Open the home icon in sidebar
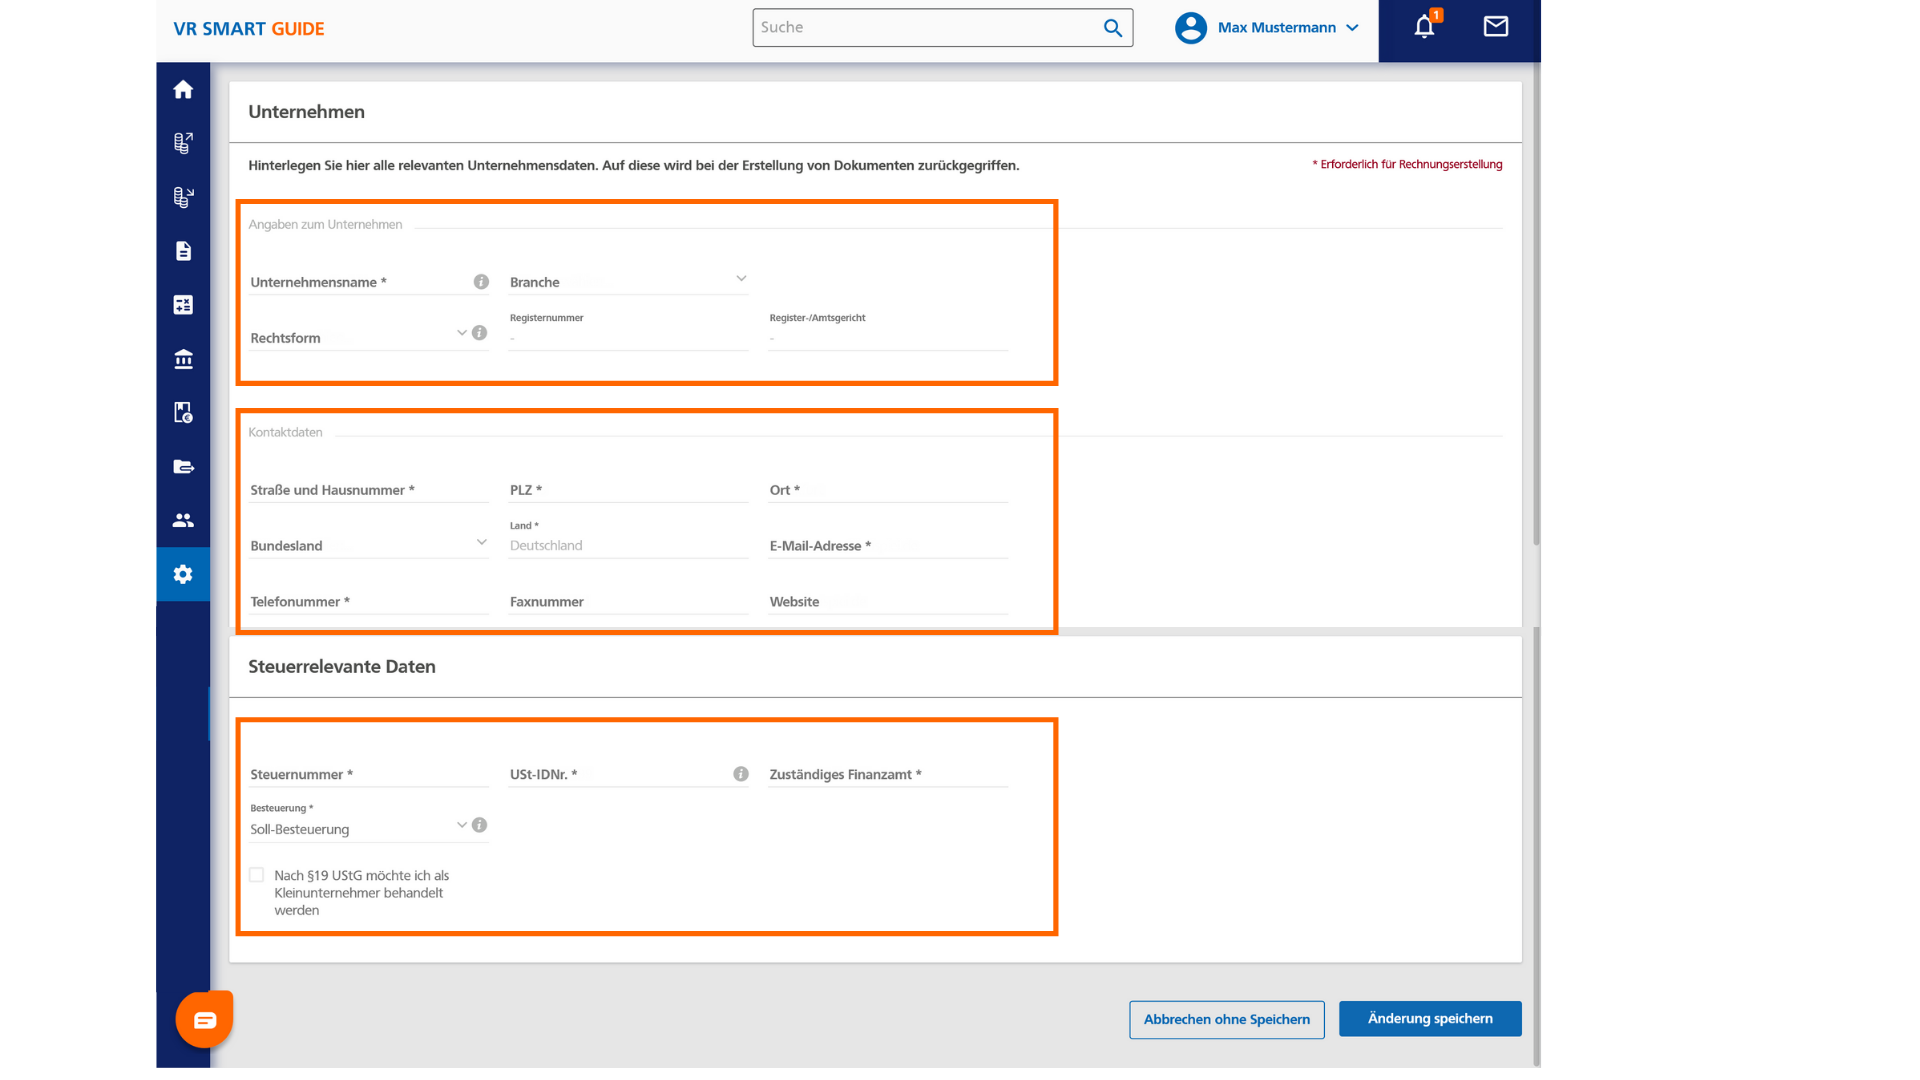Viewport: 1920px width, 1080px height. click(183, 90)
